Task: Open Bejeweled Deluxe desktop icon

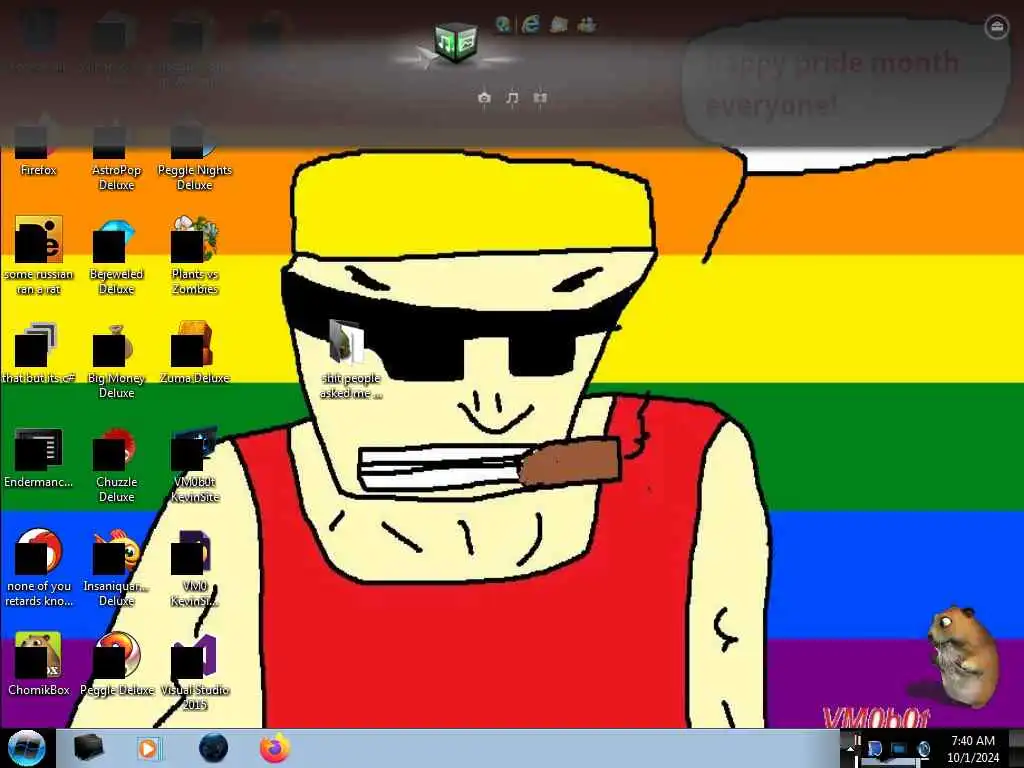Action: [116, 256]
